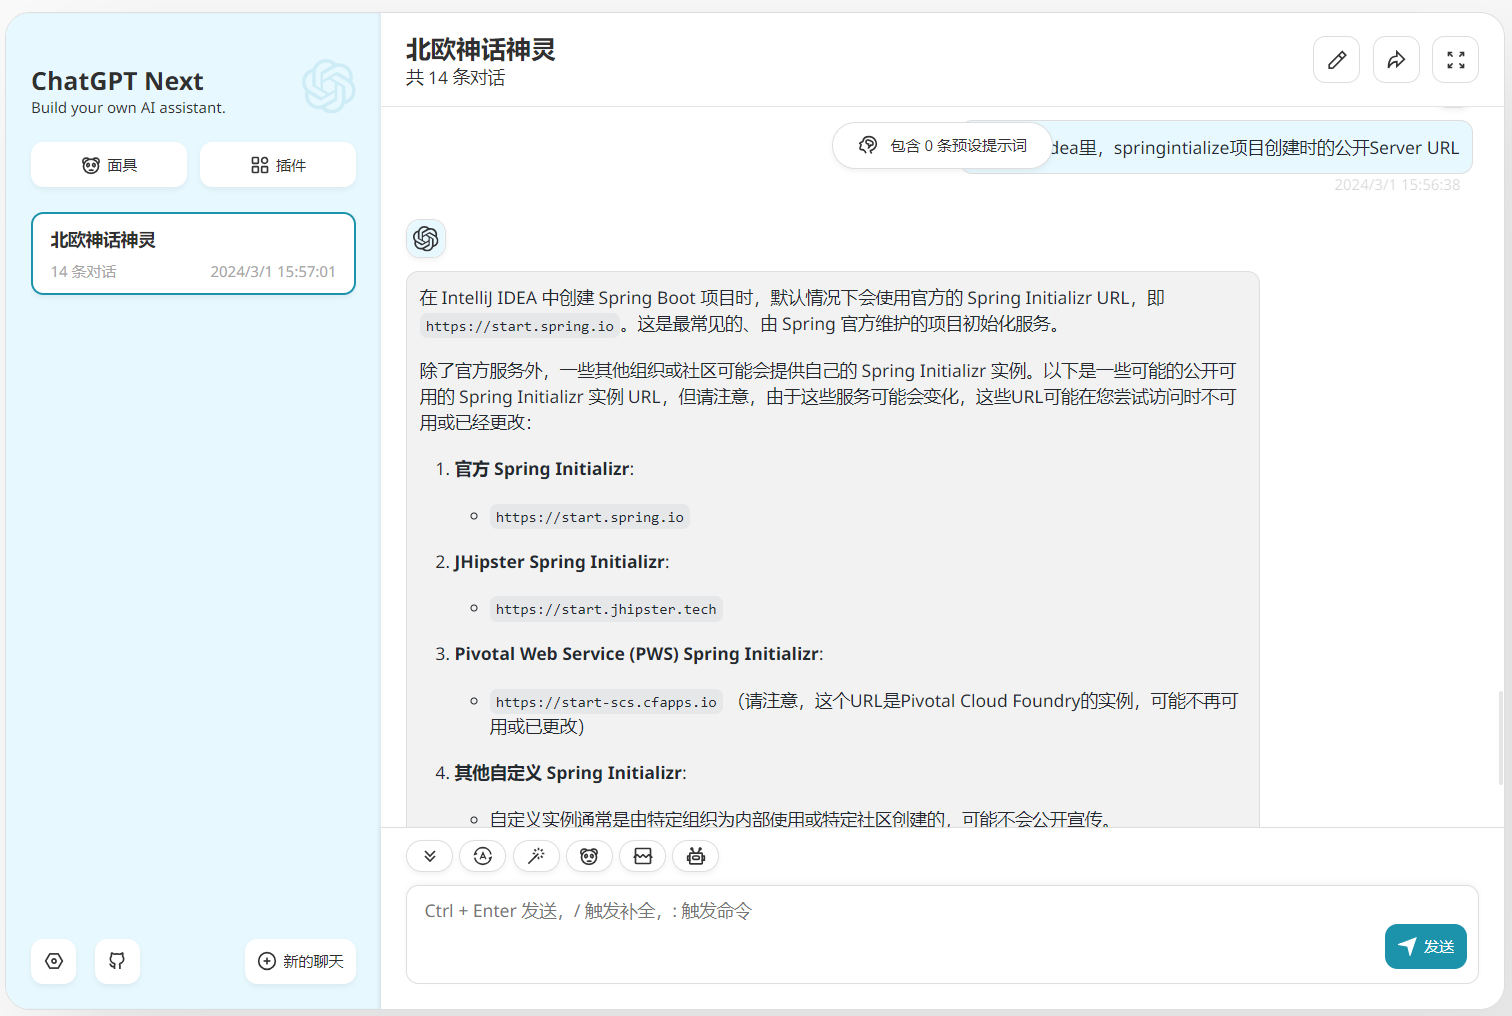Open model selection via robot icon
This screenshot has height=1016, width=1512.
click(x=696, y=856)
